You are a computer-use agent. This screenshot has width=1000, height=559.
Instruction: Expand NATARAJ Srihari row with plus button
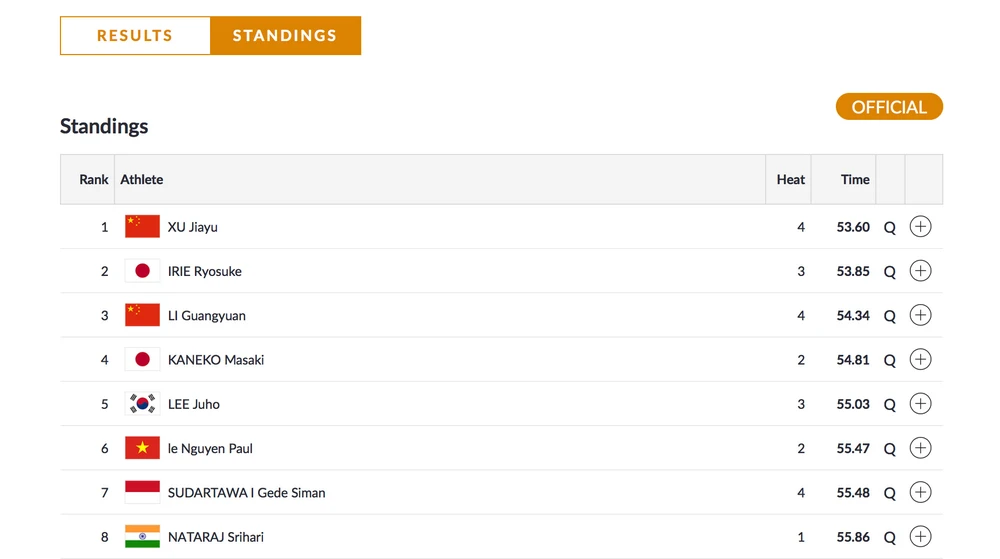[920, 537]
